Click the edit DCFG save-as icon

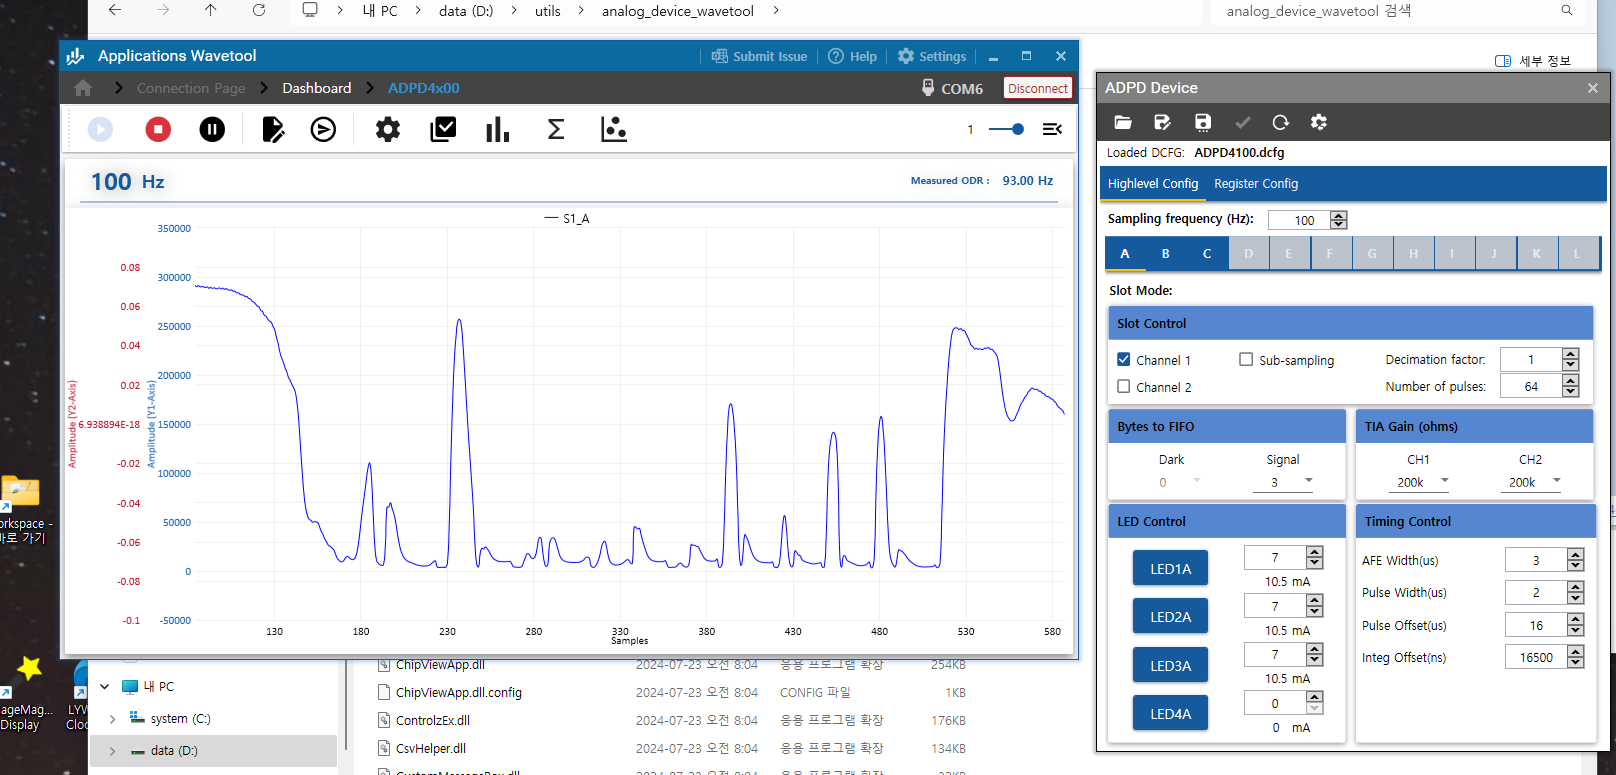click(x=1162, y=122)
